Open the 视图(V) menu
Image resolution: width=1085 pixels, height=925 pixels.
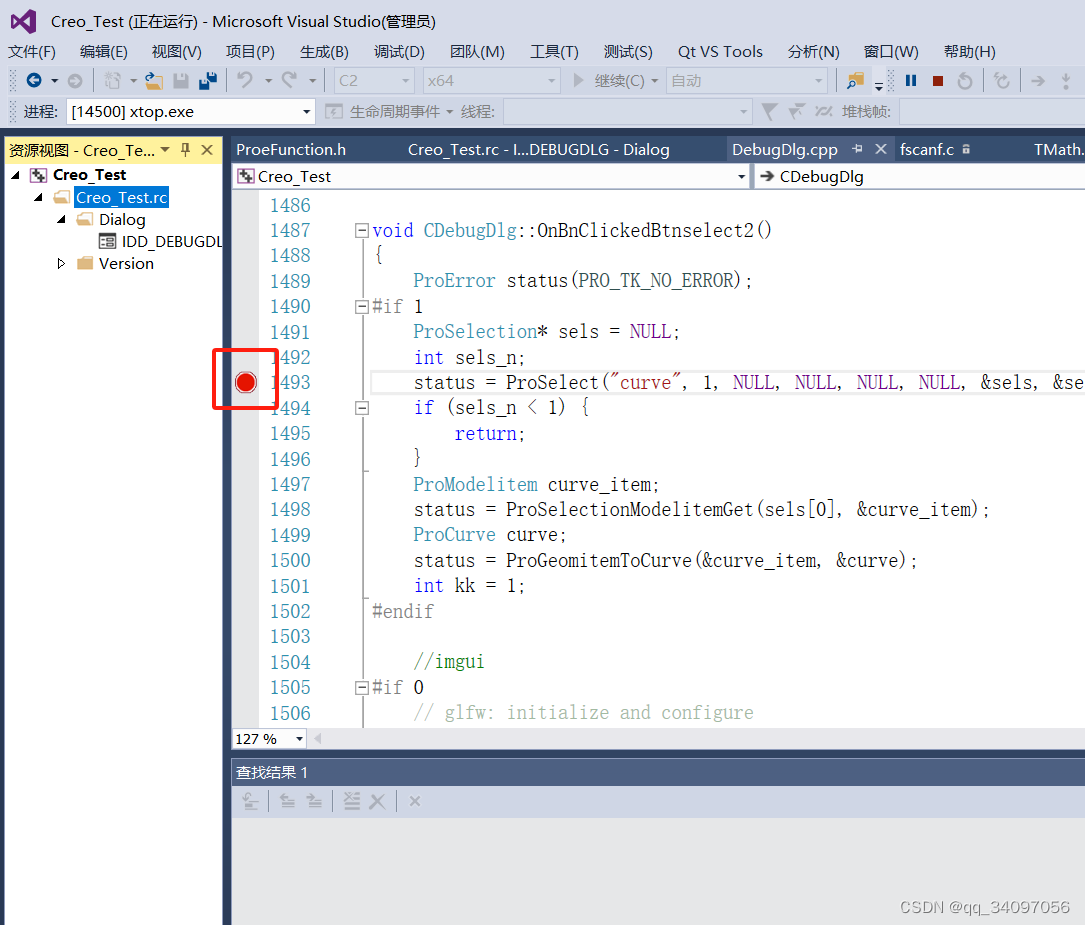click(176, 52)
